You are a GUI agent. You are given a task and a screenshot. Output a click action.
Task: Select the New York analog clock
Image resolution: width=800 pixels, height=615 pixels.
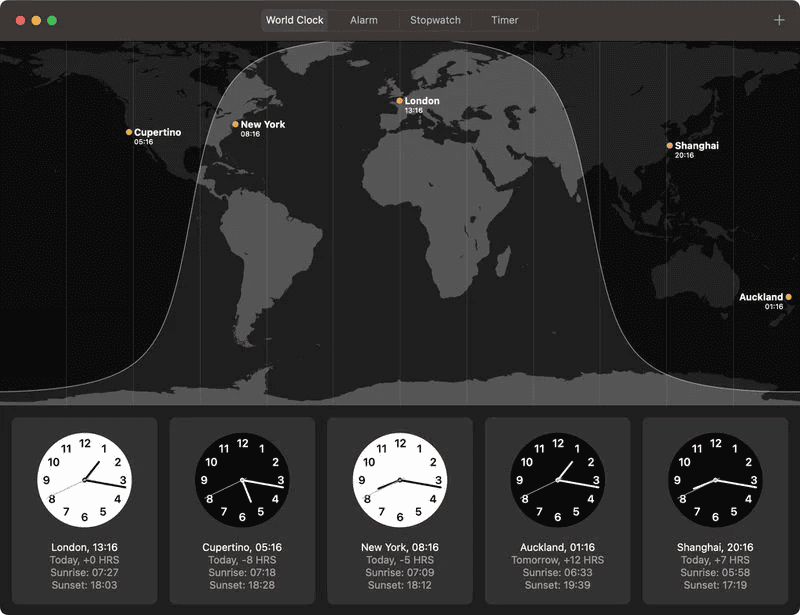tap(400, 480)
